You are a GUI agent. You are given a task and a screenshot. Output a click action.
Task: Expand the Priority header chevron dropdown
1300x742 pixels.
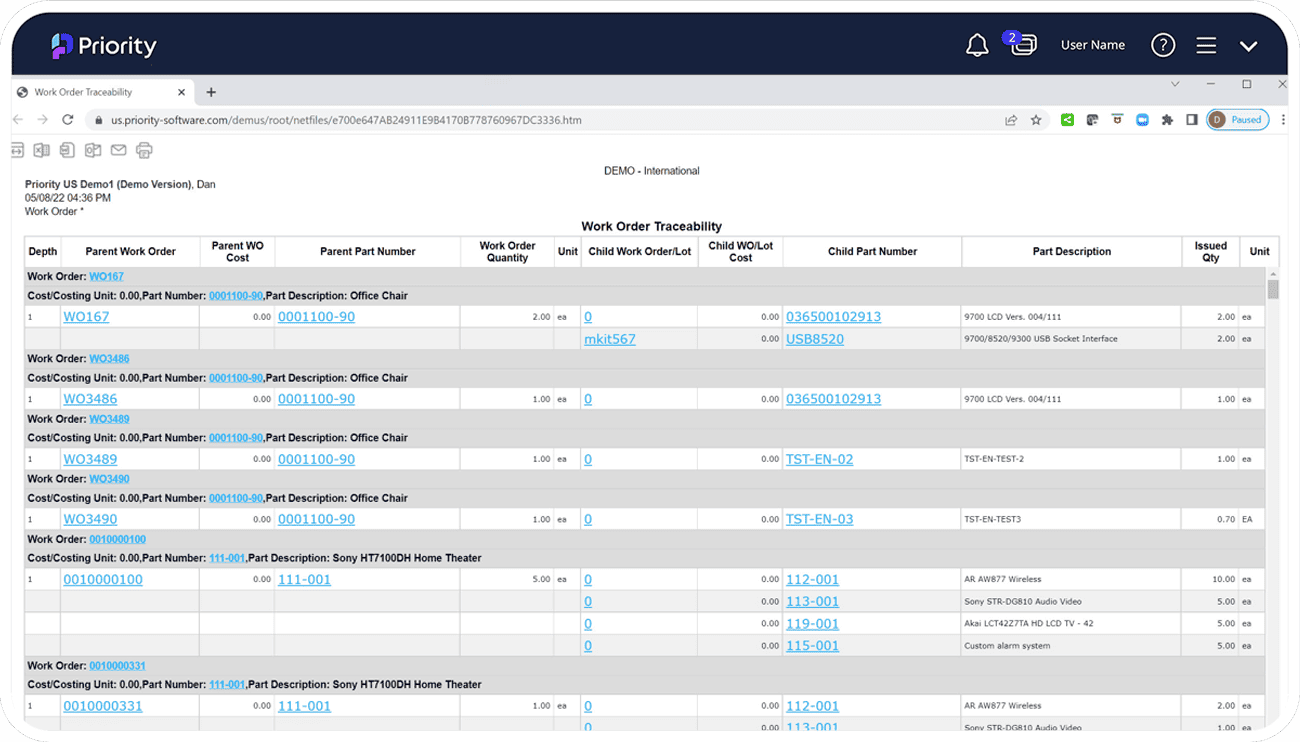pyautogui.click(x=1248, y=46)
